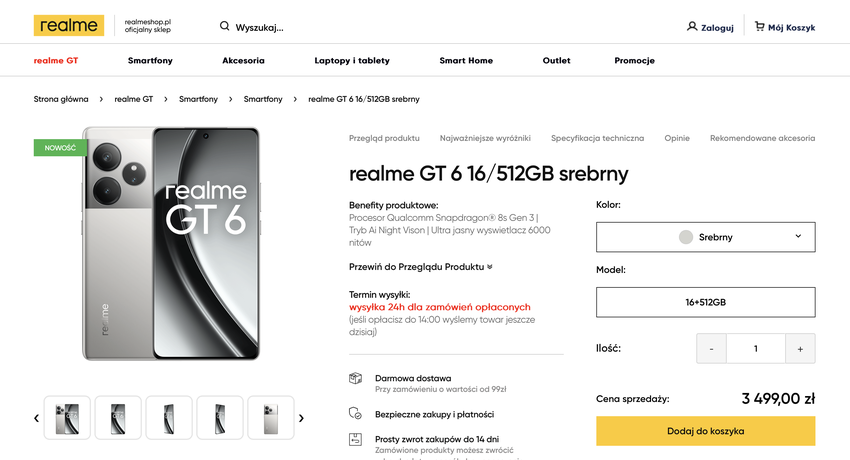Go to the Outlet menu
Screen dimensions: 850x460
tap(556, 61)
